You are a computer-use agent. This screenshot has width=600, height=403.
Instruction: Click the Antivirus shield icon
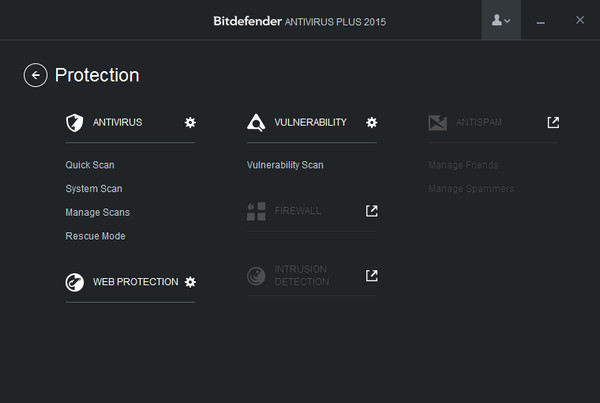pyautogui.click(x=74, y=123)
